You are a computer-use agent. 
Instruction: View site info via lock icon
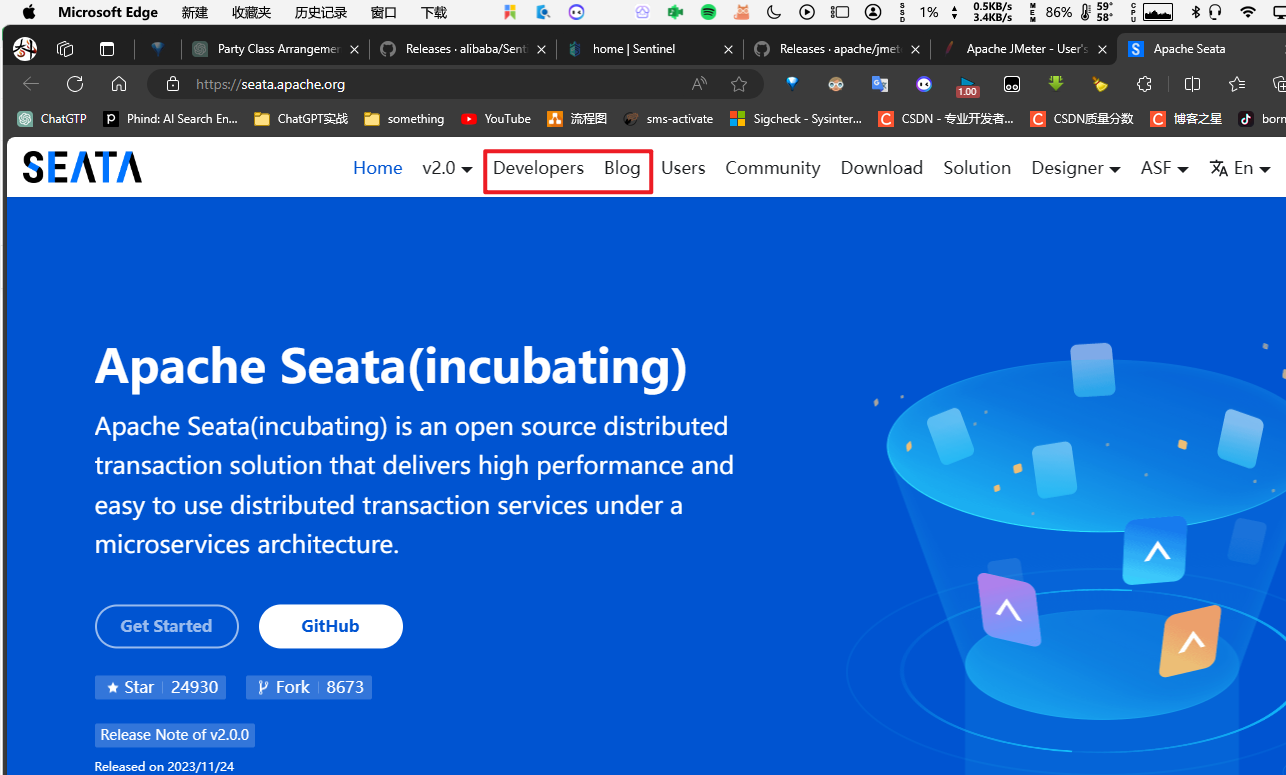[173, 84]
